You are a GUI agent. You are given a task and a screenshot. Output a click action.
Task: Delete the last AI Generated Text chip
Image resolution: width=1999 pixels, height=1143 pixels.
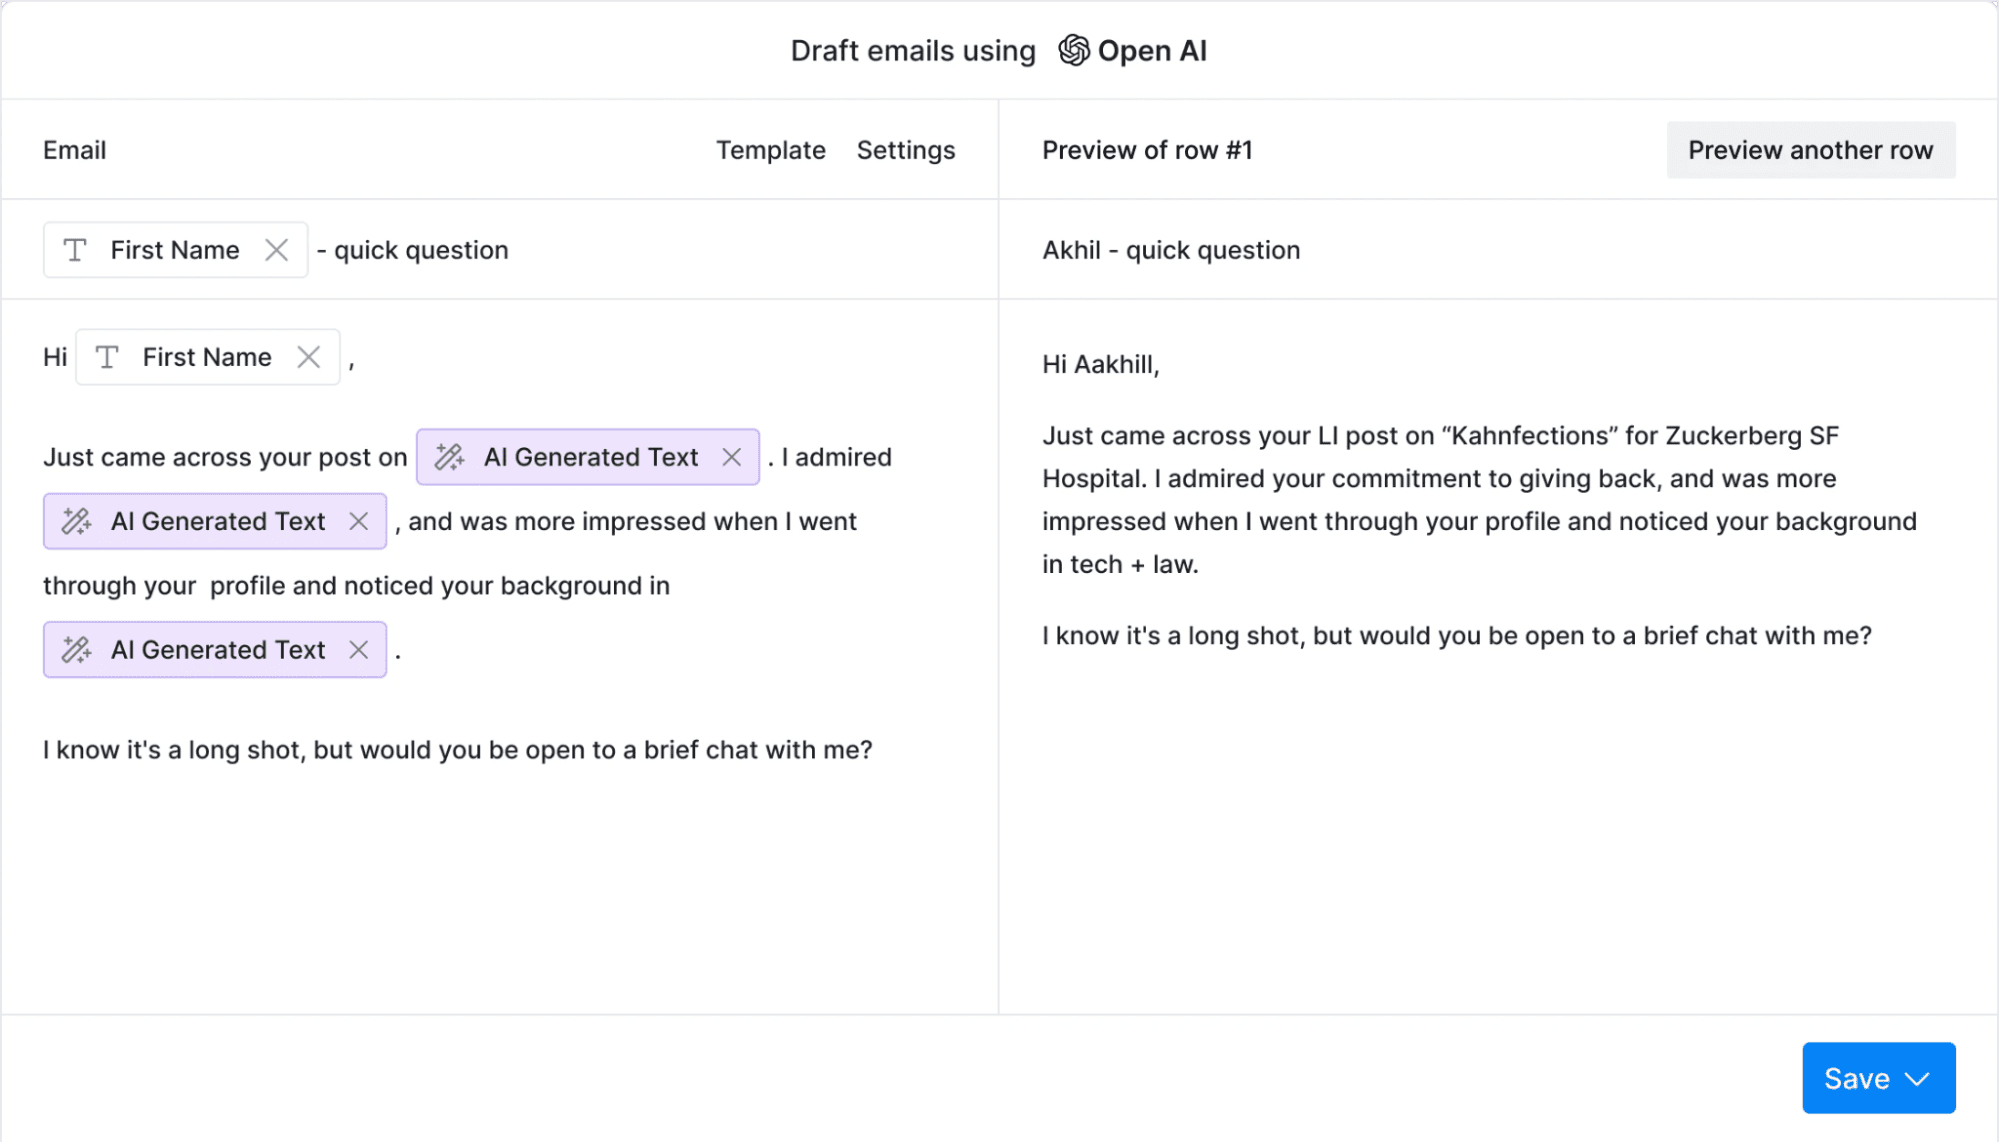(359, 650)
